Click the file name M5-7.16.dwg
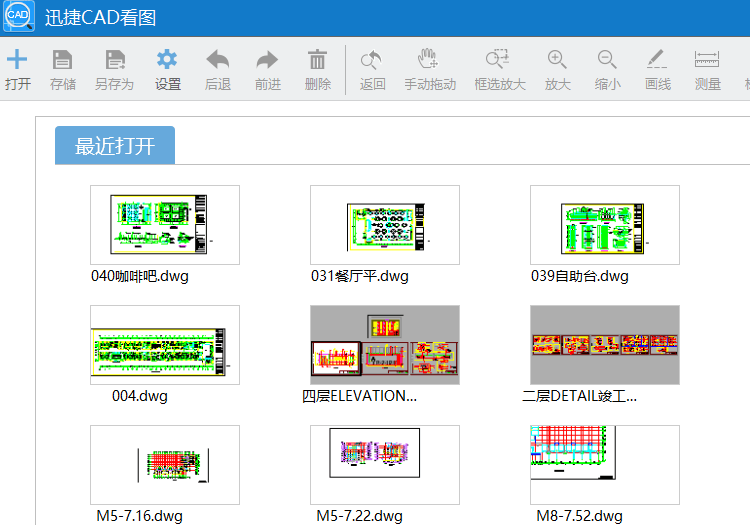The width and height of the screenshot is (750, 525). click(x=140, y=516)
